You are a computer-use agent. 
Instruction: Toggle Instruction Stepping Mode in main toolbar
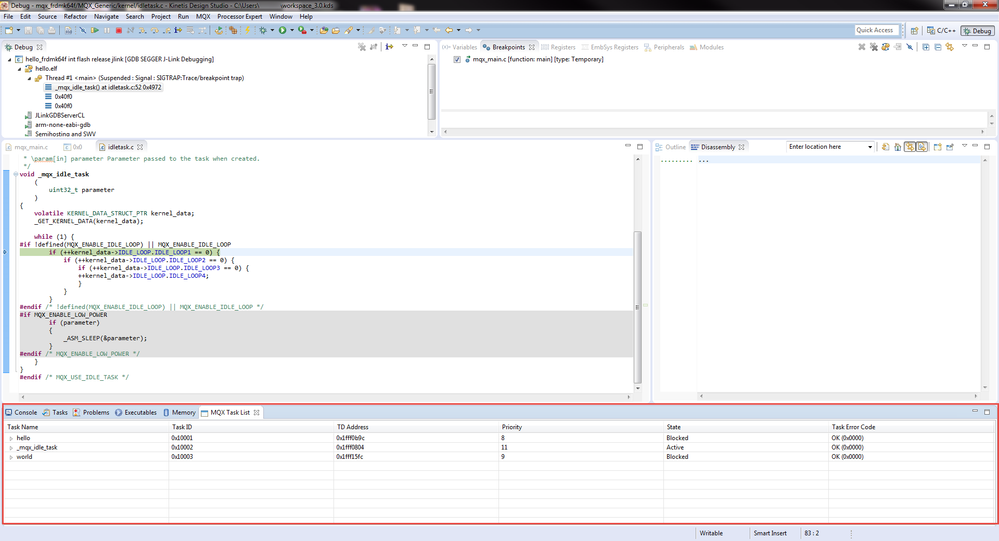pyautogui.click(x=178, y=30)
